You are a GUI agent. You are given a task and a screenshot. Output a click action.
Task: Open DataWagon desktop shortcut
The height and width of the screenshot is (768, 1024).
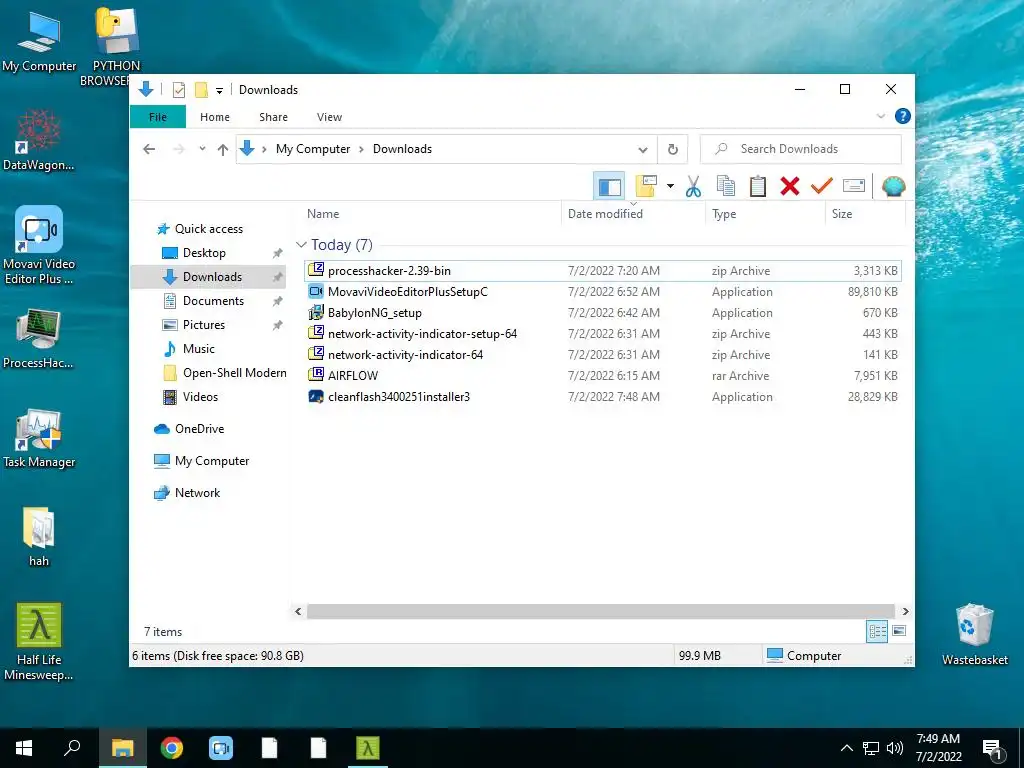click(x=39, y=140)
